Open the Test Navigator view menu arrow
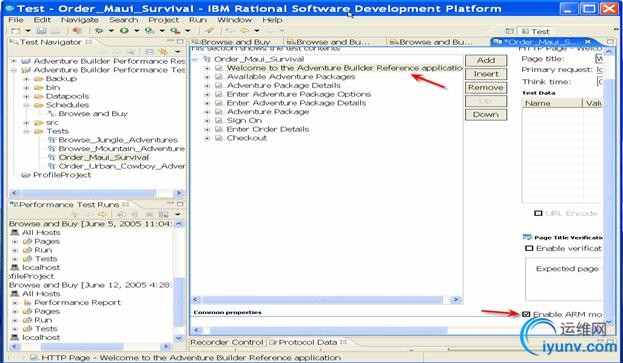The image size is (623, 363). (178, 52)
